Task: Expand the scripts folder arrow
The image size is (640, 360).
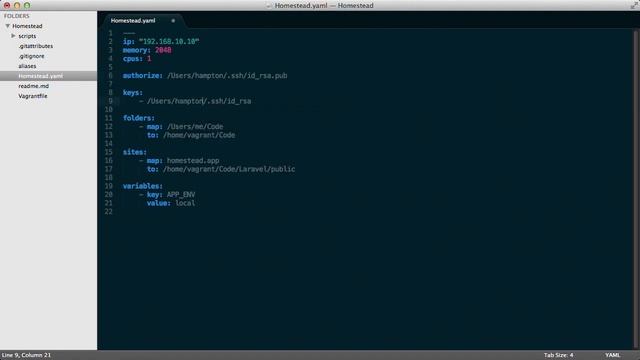Action: click(x=13, y=36)
